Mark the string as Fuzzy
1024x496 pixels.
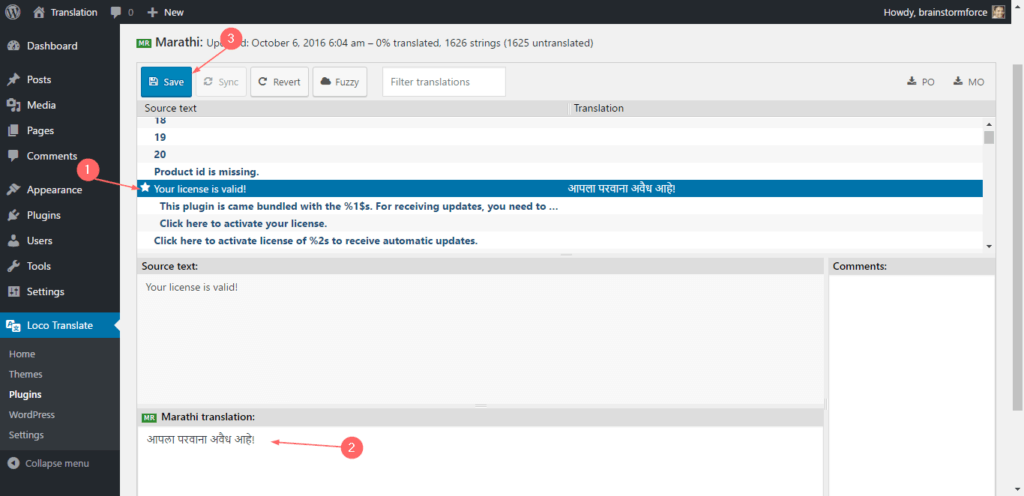tap(340, 82)
